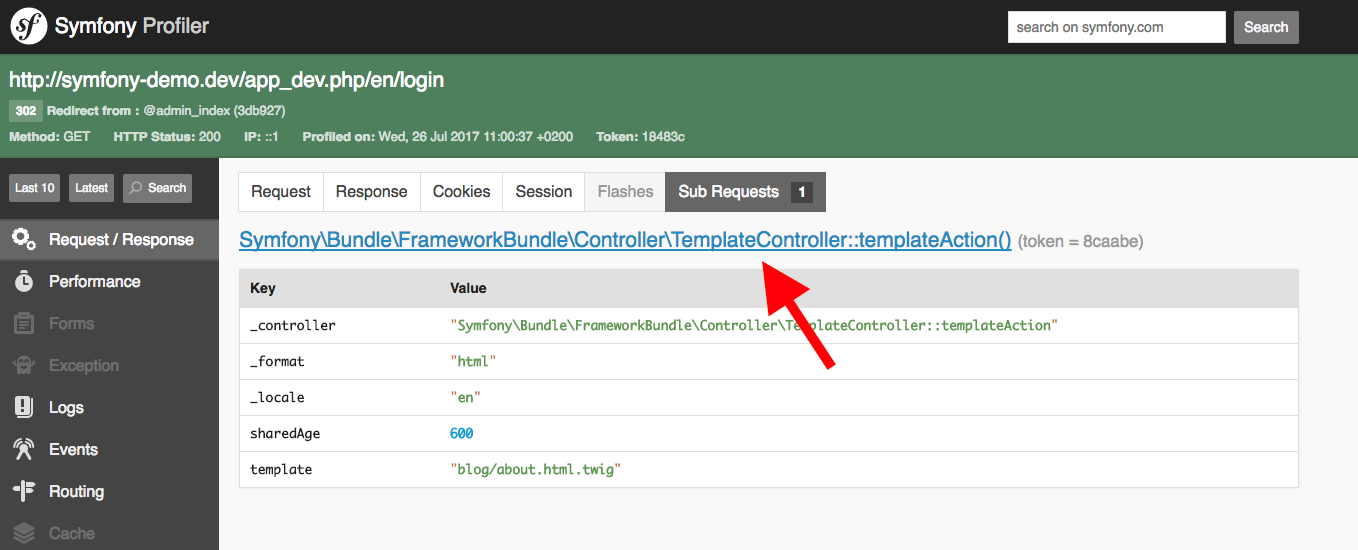Click the "en" value
The width and height of the screenshot is (1358, 550).
click(x=465, y=398)
